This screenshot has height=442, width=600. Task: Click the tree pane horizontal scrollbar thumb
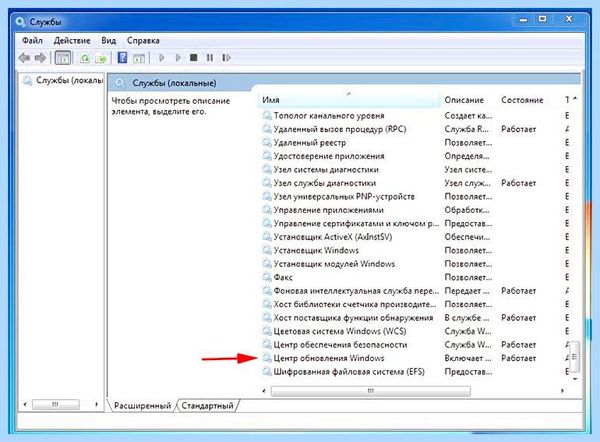tap(55, 404)
